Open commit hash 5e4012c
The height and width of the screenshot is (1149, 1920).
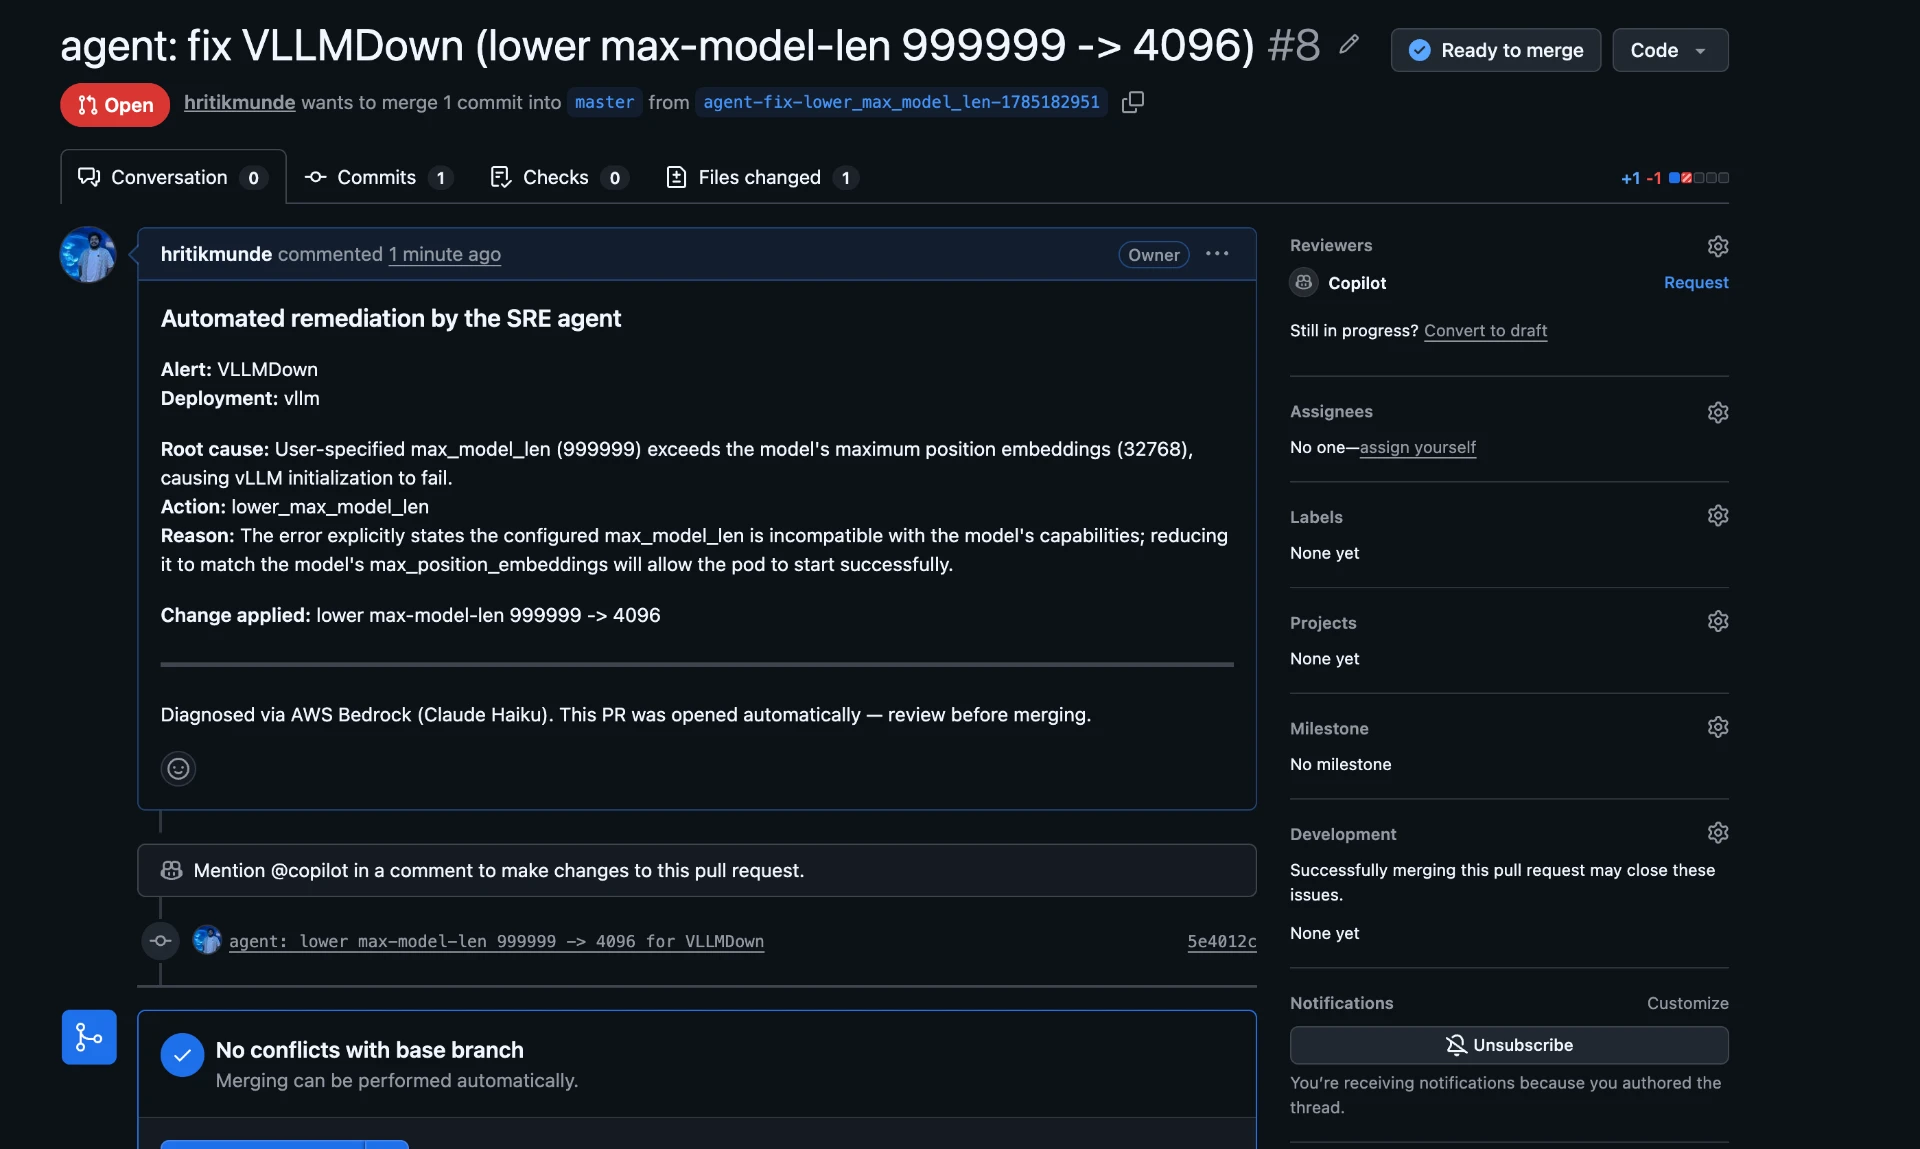1221,941
